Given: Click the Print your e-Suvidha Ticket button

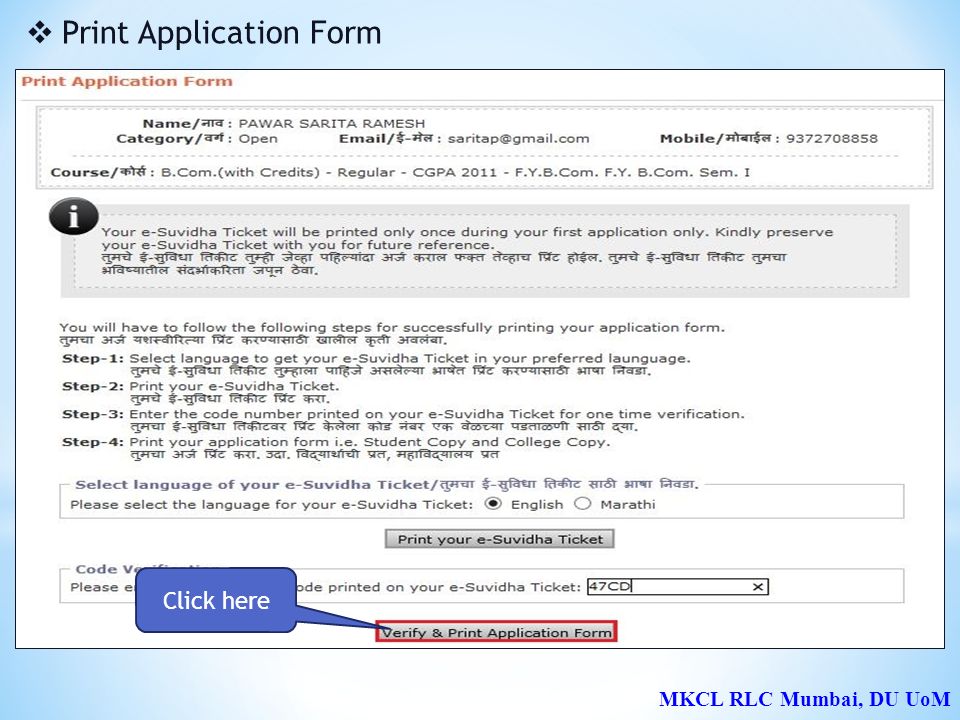Looking at the screenshot, I should pos(500,539).
